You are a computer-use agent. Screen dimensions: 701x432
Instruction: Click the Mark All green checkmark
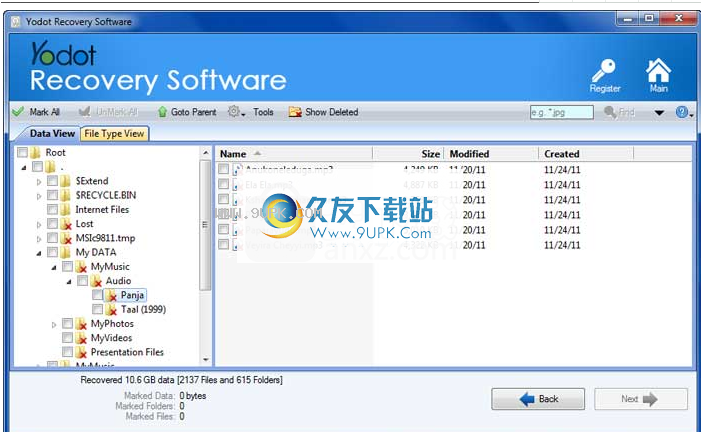pyautogui.click(x=18, y=112)
